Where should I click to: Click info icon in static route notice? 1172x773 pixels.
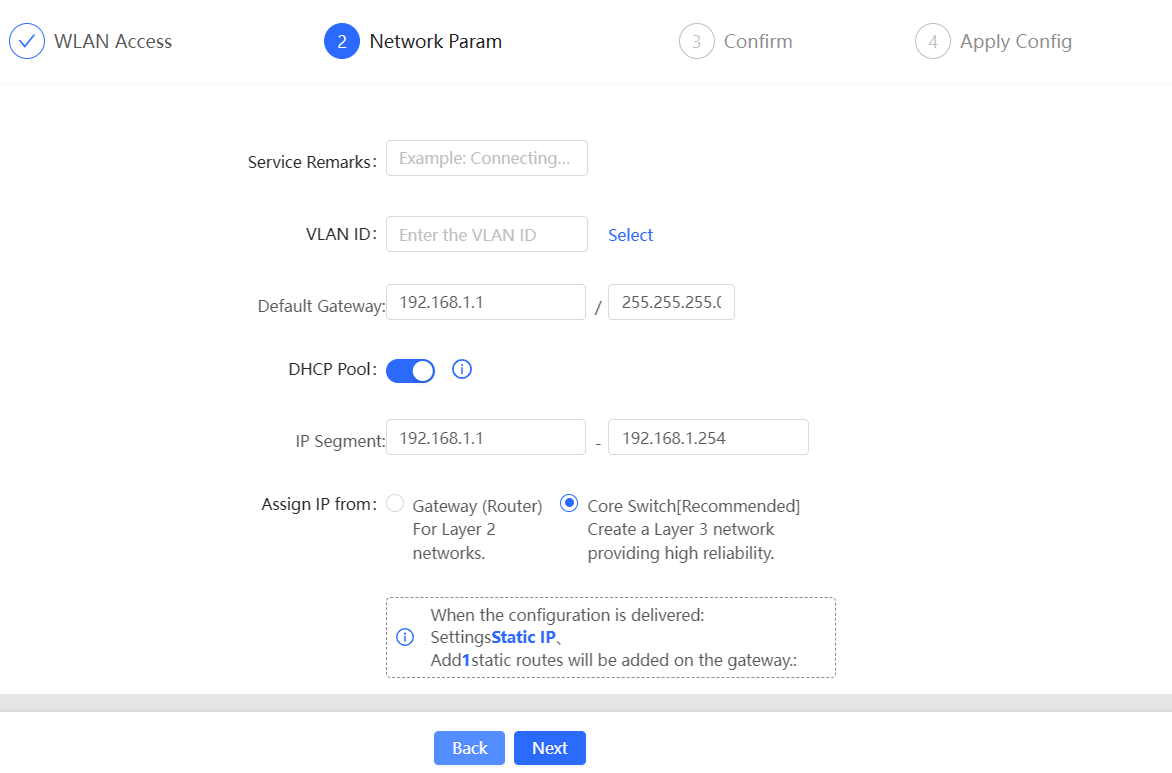pyautogui.click(x=405, y=637)
